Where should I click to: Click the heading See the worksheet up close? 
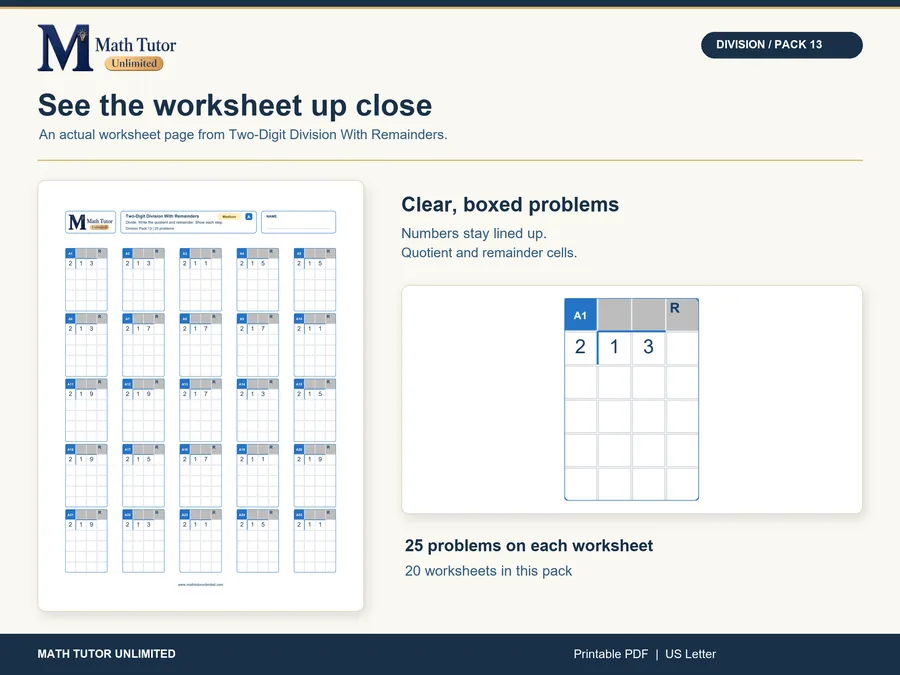pos(235,105)
